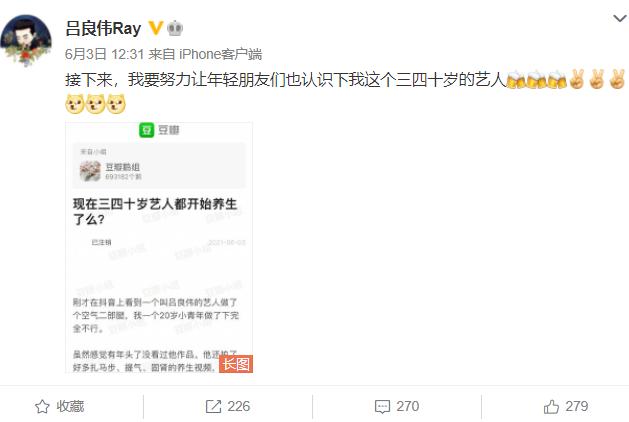The height and width of the screenshot is (422, 629).
Task: Open repost count 226
Action: (x=239, y=406)
